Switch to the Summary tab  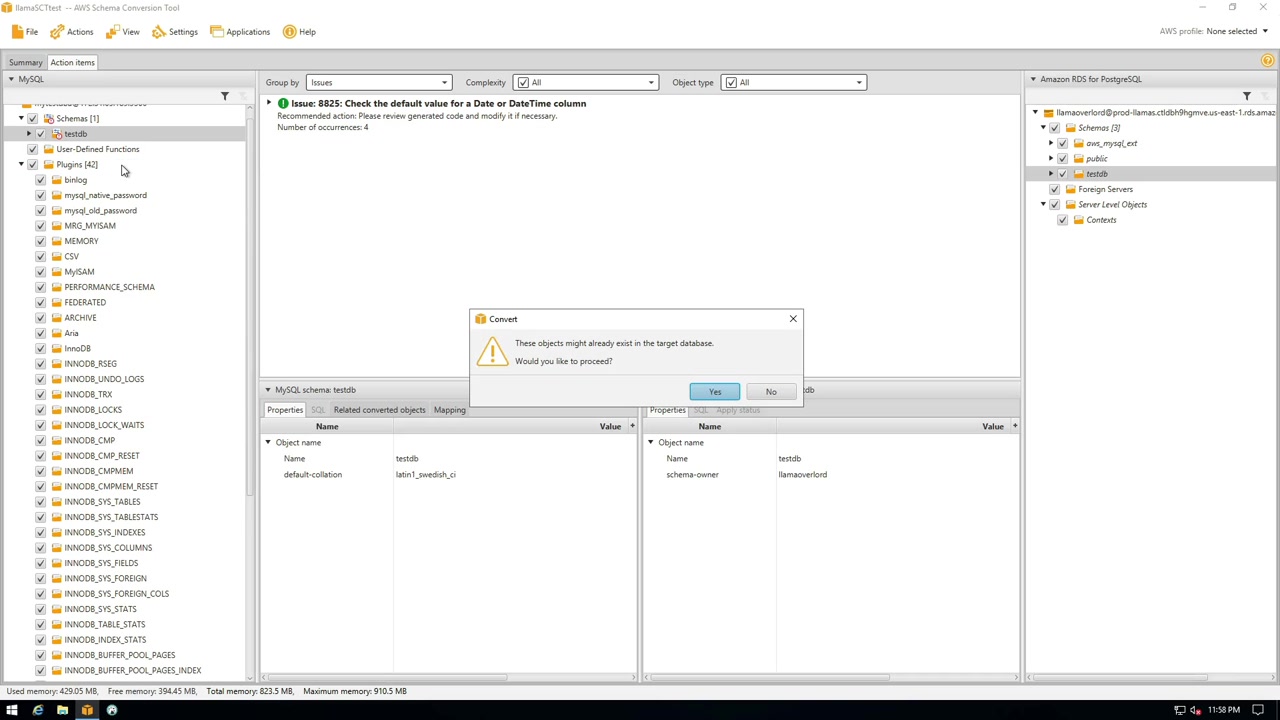click(x=25, y=62)
